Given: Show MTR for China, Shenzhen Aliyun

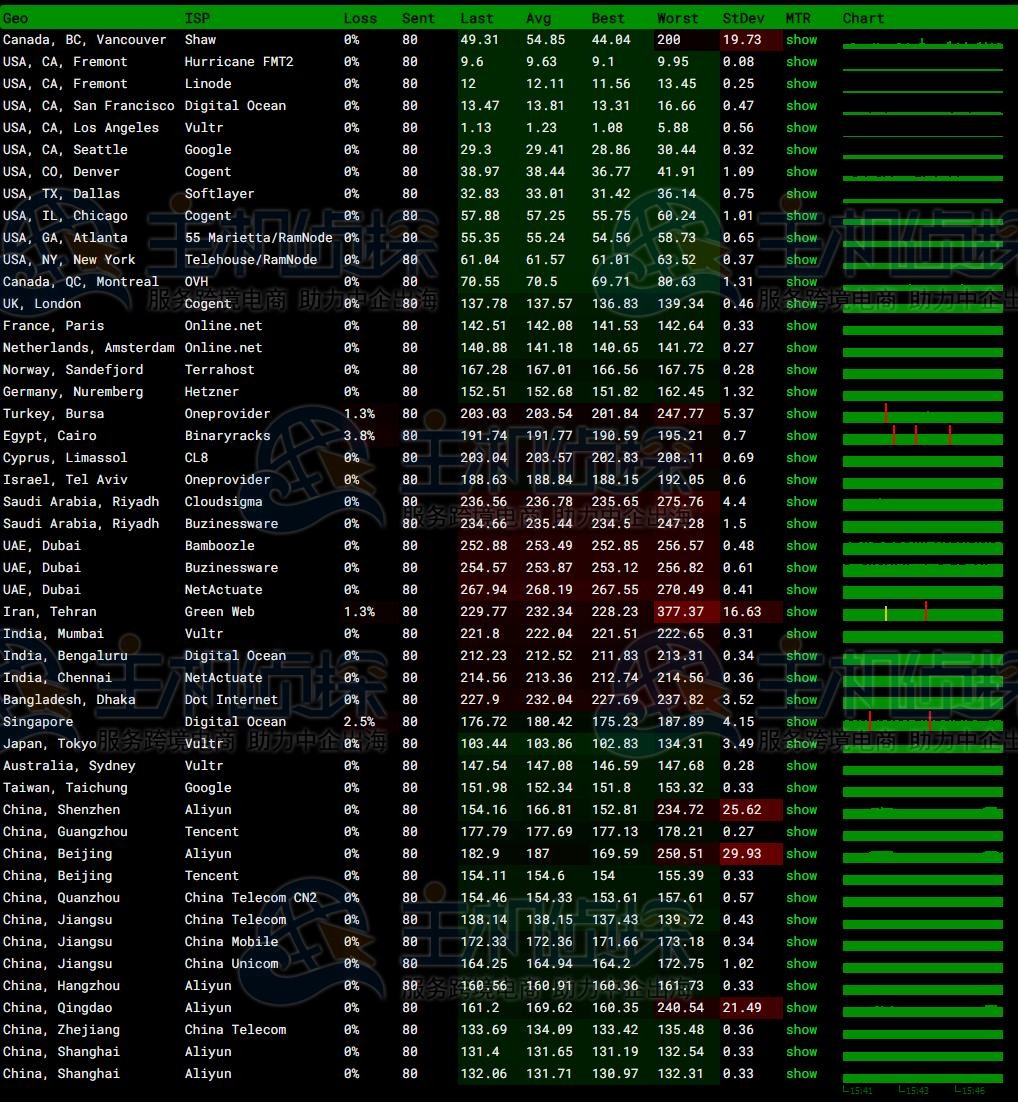Looking at the screenshot, I should pyautogui.click(x=801, y=810).
